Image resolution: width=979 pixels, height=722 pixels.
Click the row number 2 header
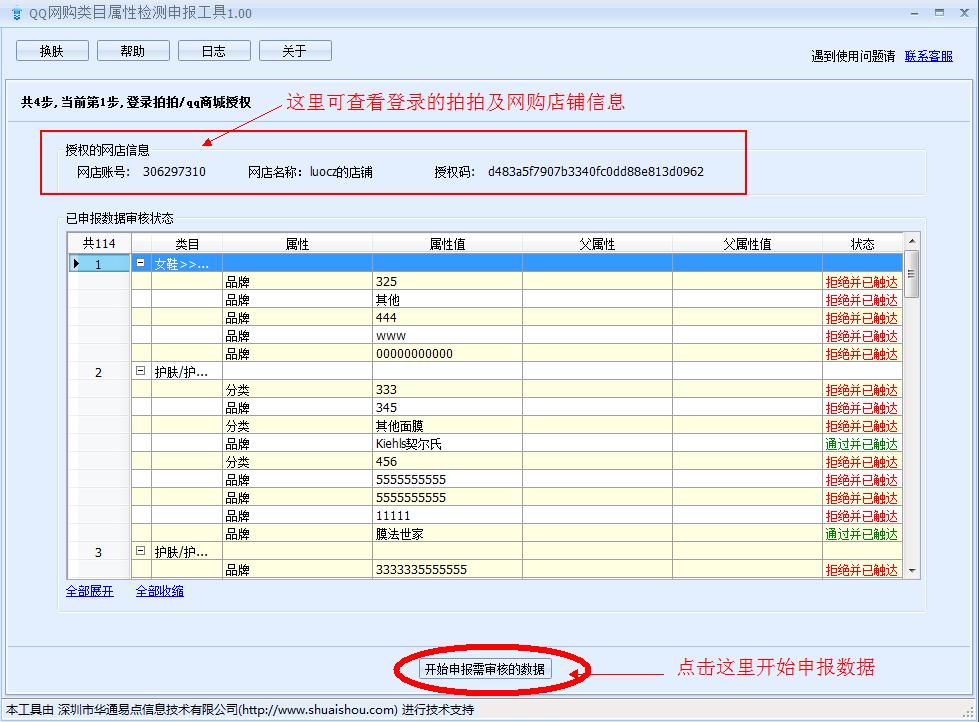[x=99, y=372]
